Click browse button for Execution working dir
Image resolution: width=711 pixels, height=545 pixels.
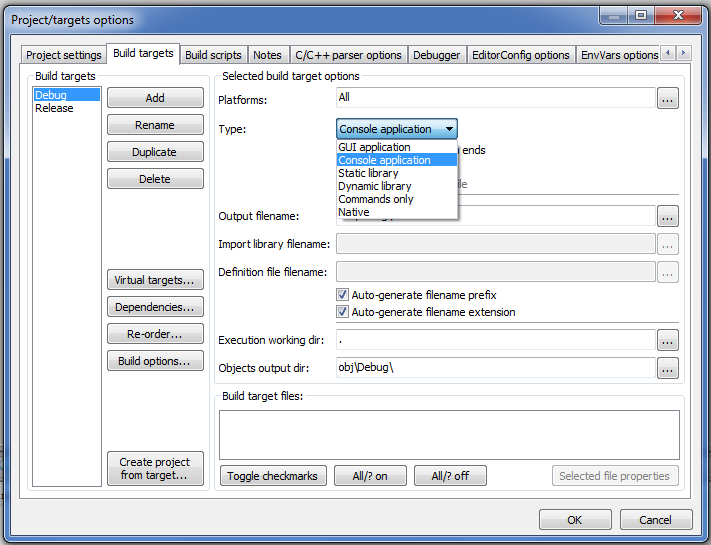(x=668, y=341)
